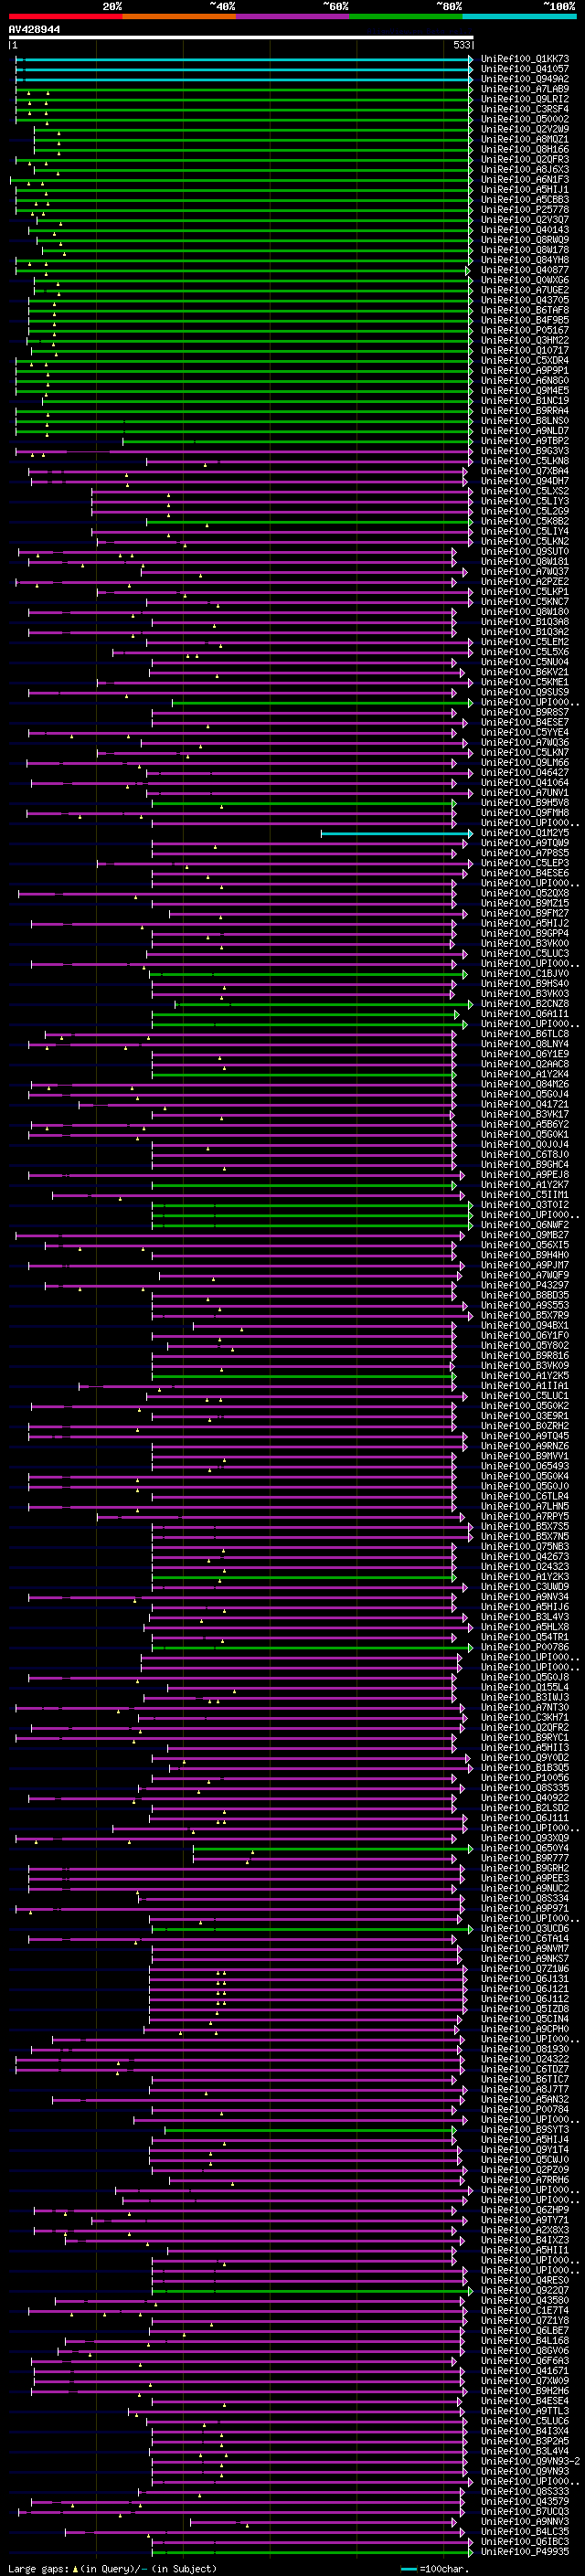Viewport: 585px width, 2576px height.
Task: Select the UniRef100_O46427 label
Action: pyautogui.click(x=525, y=773)
